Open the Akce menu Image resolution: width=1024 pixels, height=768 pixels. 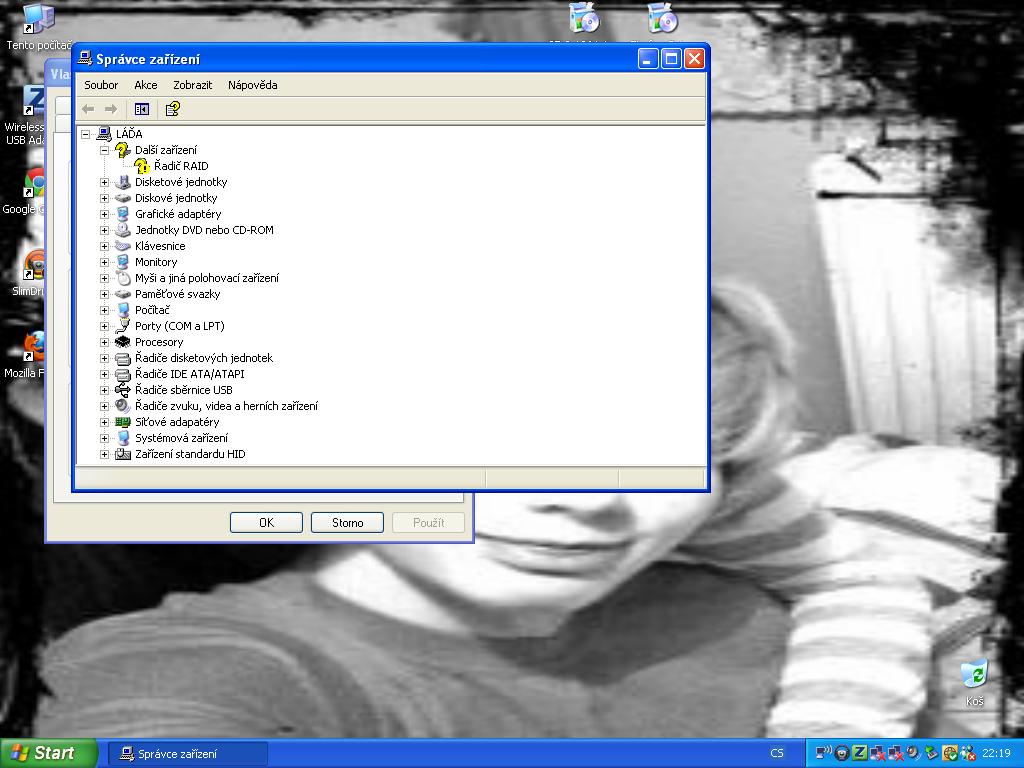click(x=146, y=85)
